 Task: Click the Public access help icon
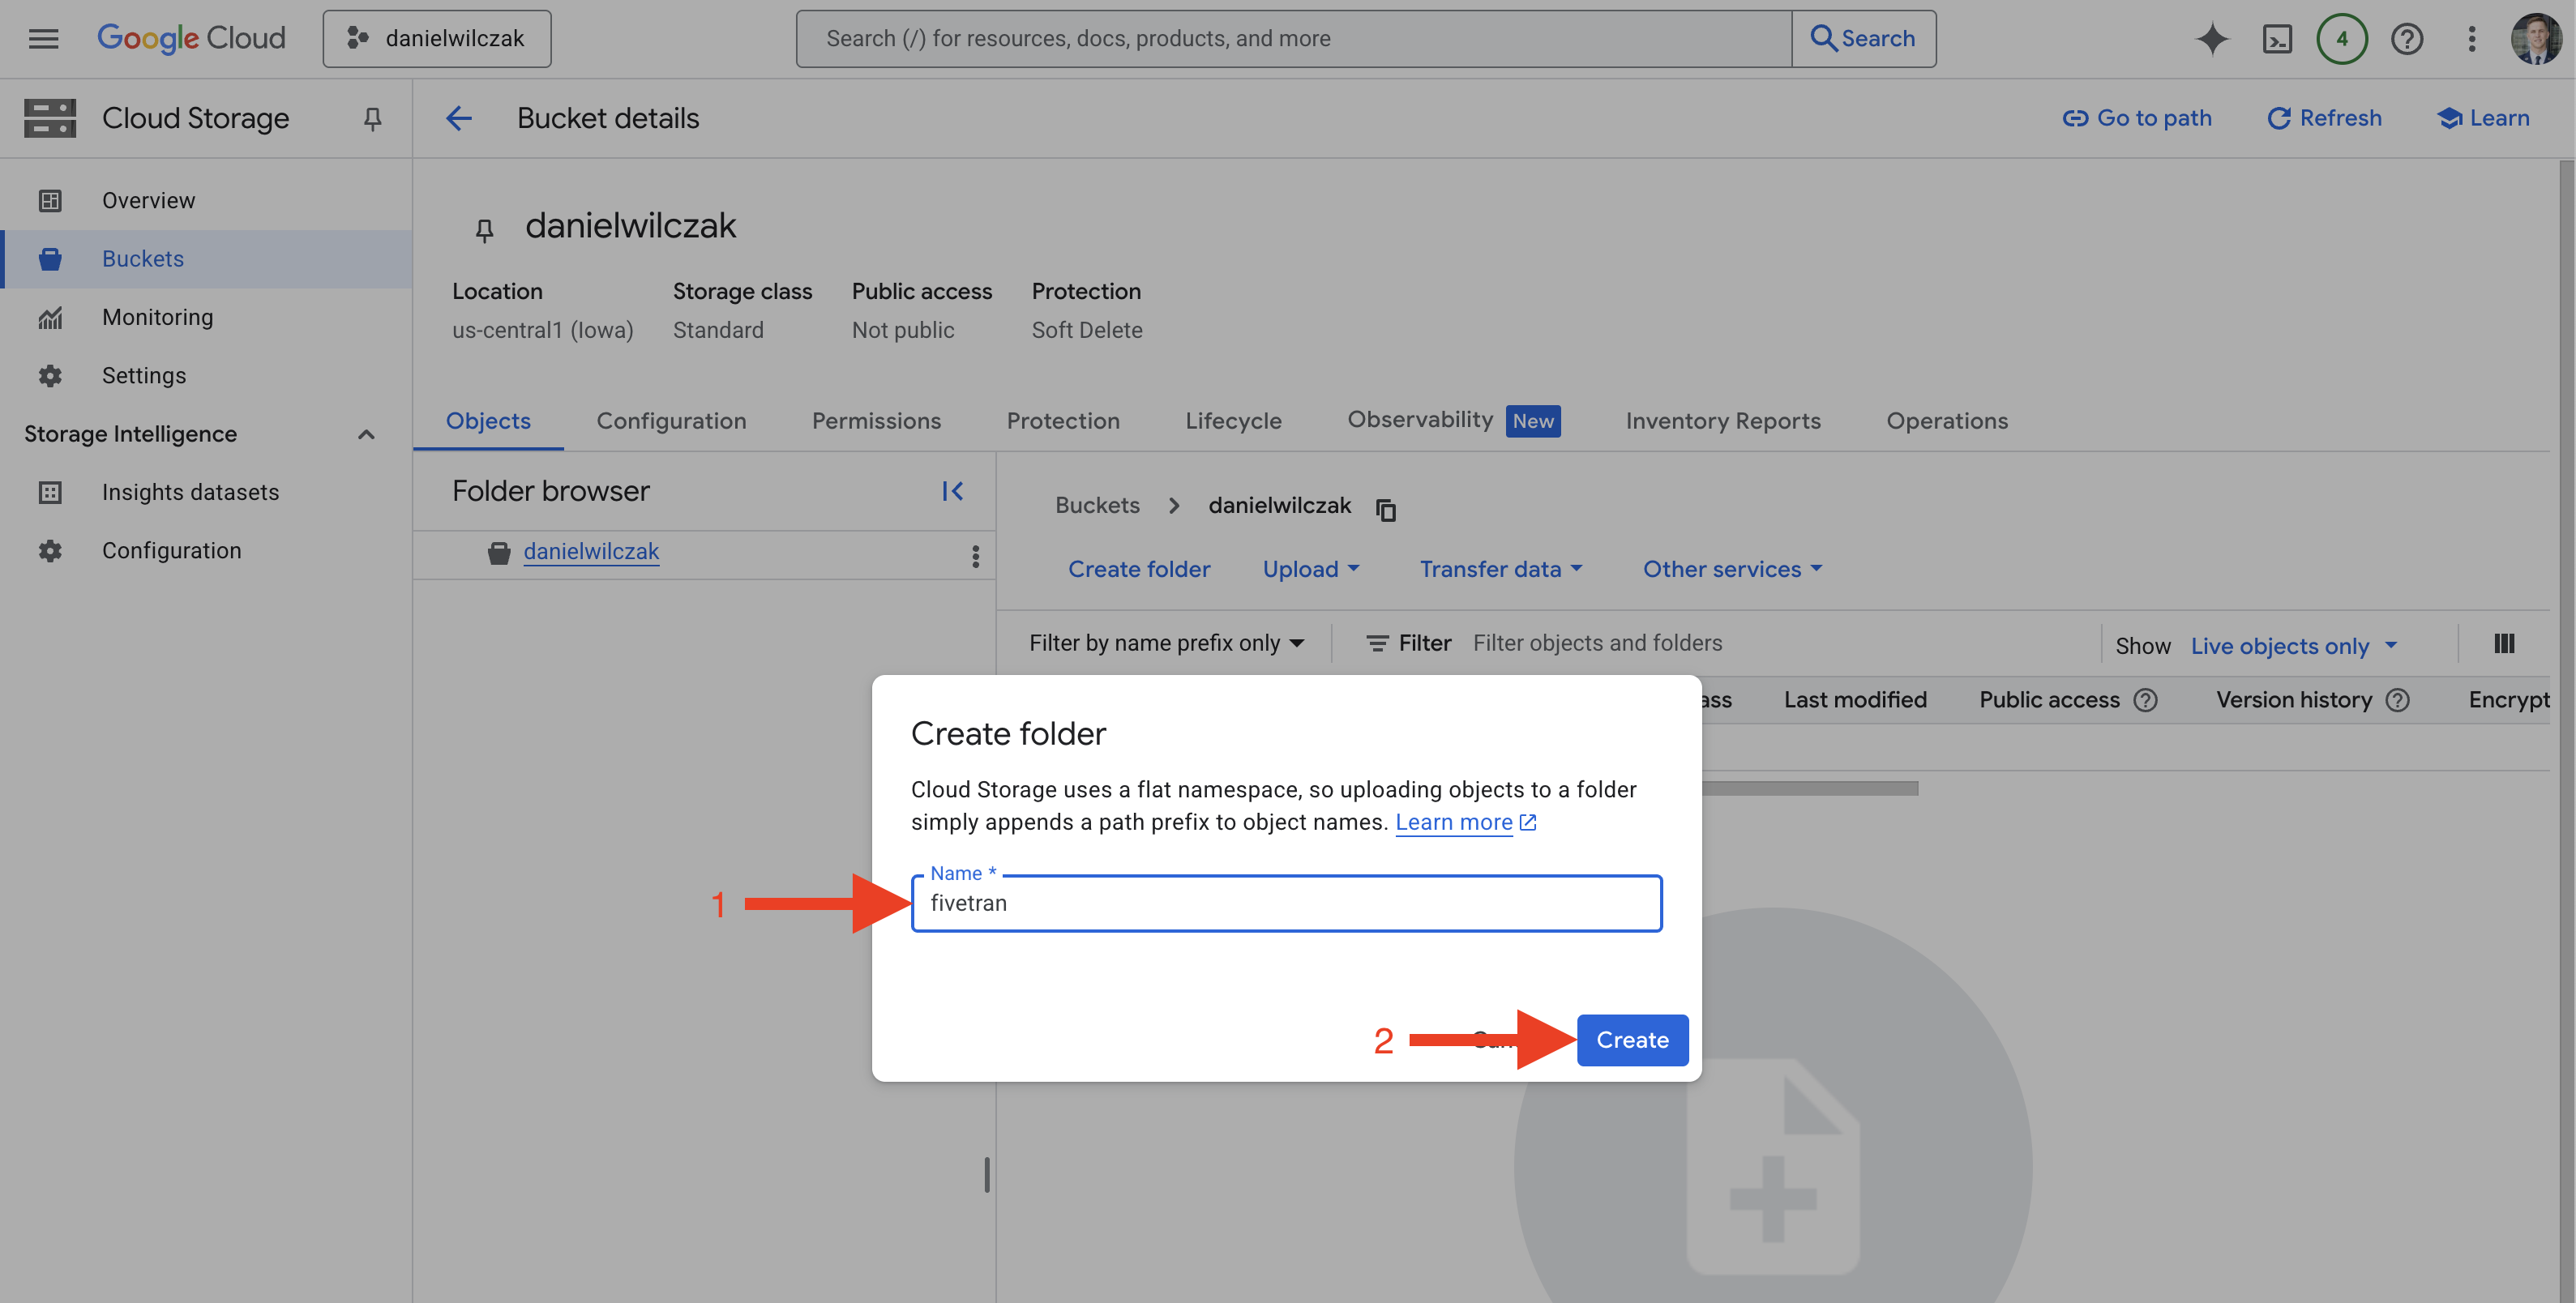[2145, 700]
